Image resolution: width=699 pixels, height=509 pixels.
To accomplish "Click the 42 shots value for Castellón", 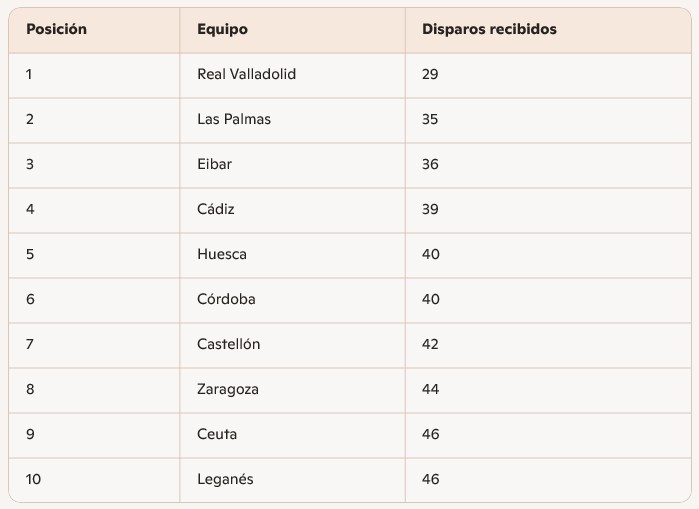I will pyautogui.click(x=430, y=345).
